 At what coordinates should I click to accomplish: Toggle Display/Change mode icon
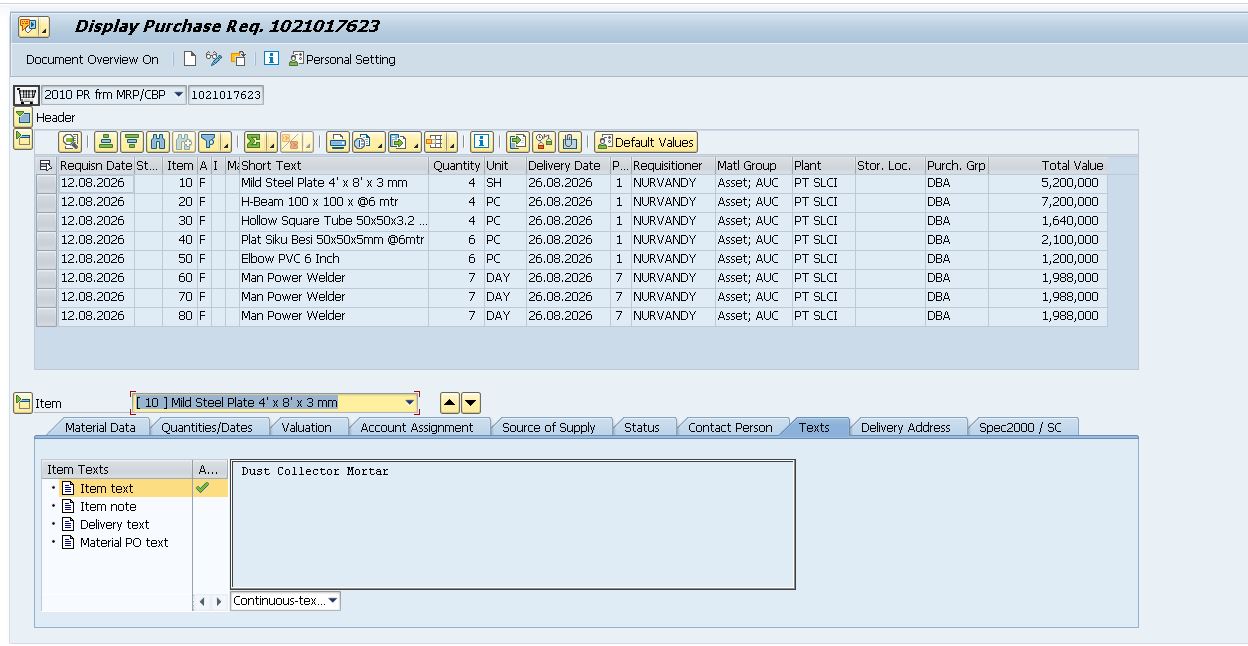pos(214,59)
